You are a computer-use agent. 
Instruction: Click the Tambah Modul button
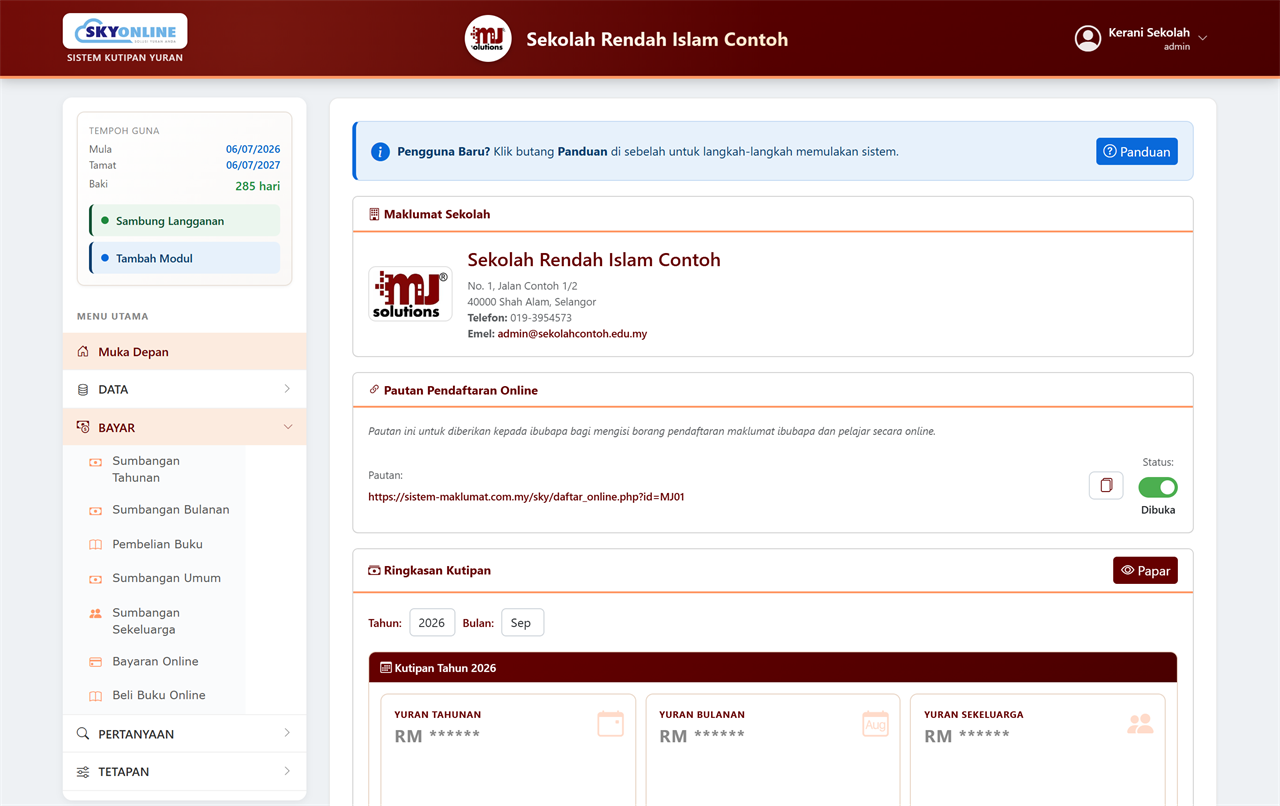(184, 258)
